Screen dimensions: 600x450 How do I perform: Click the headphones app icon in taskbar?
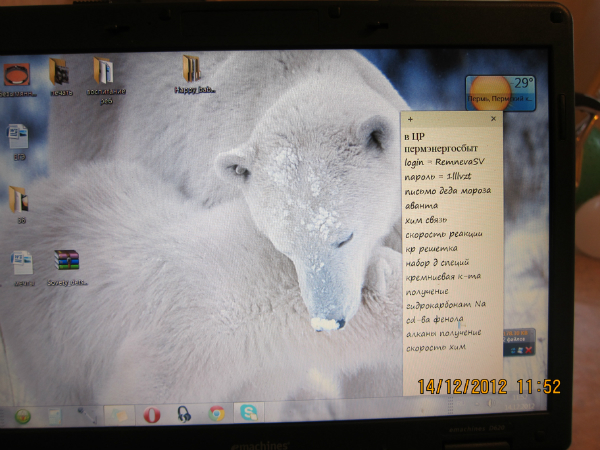tap(183, 414)
